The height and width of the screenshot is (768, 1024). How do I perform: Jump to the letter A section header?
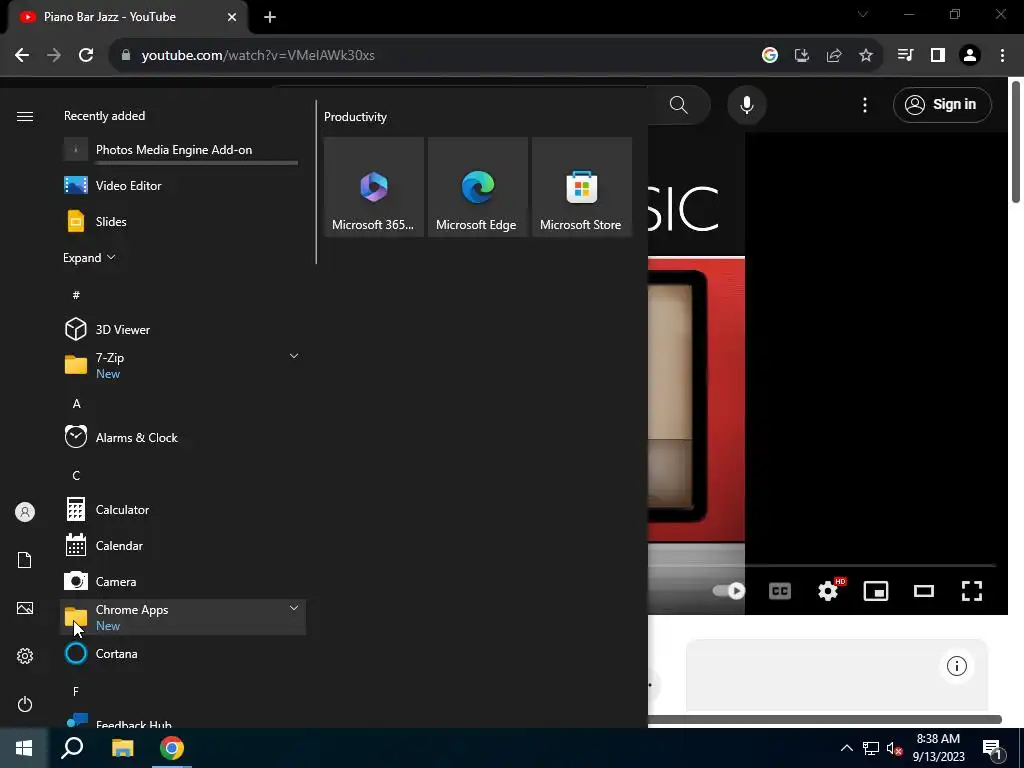tap(76, 404)
